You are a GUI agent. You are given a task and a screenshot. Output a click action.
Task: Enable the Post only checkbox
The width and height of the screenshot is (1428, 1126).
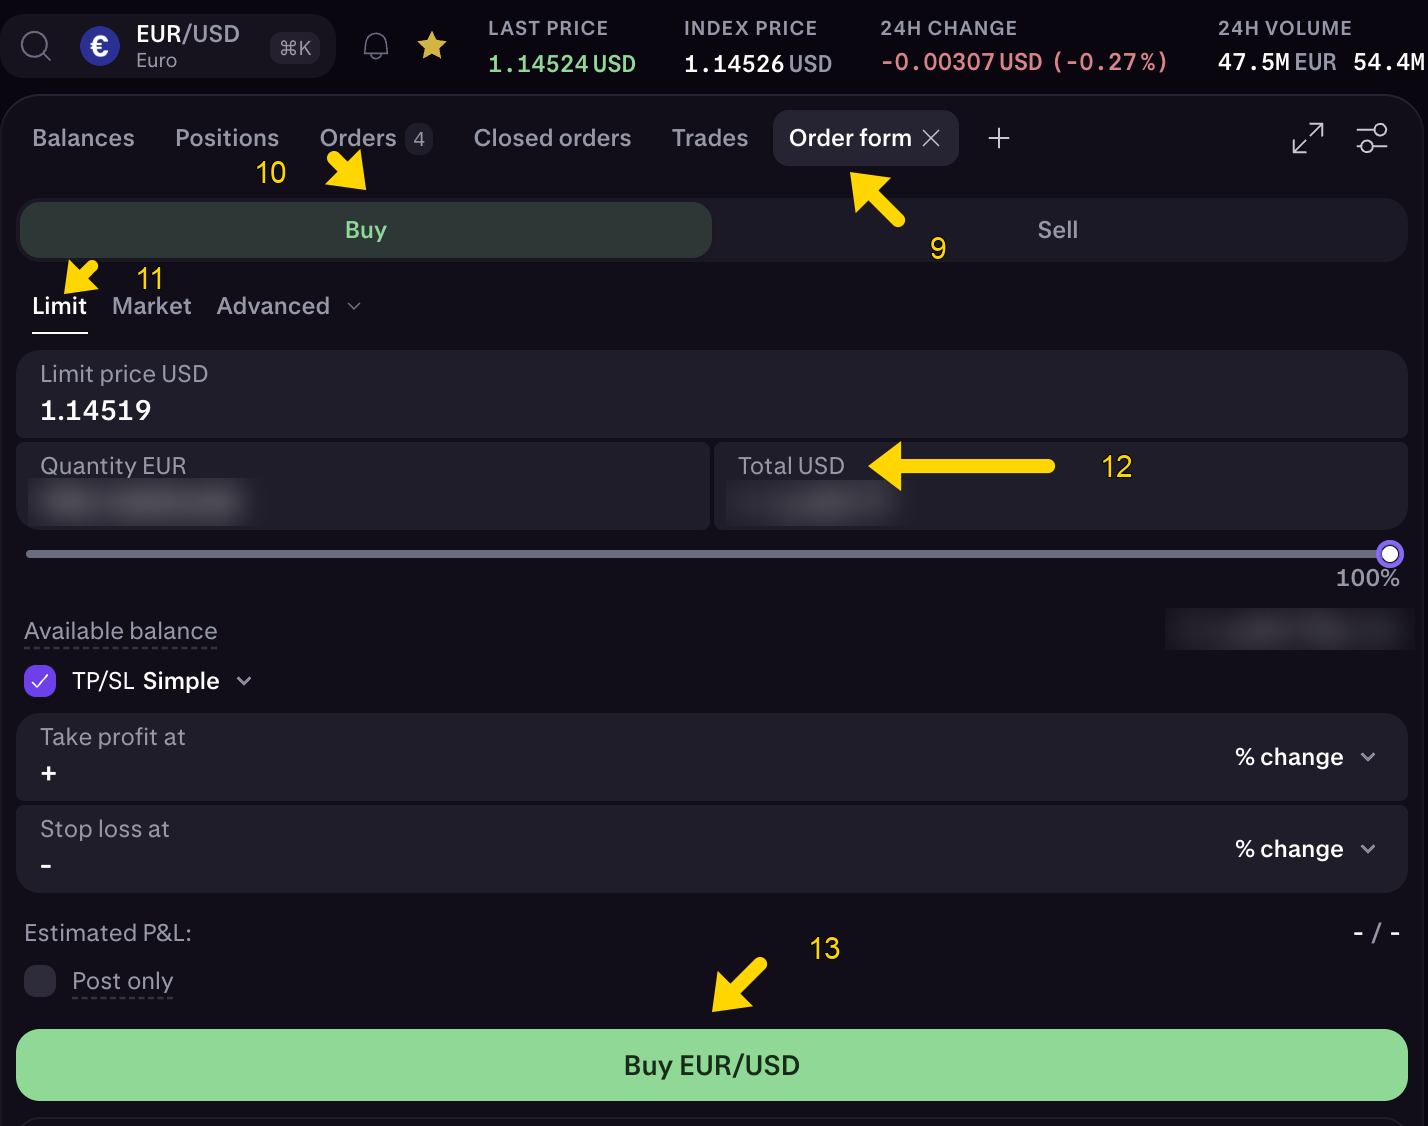click(x=40, y=981)
